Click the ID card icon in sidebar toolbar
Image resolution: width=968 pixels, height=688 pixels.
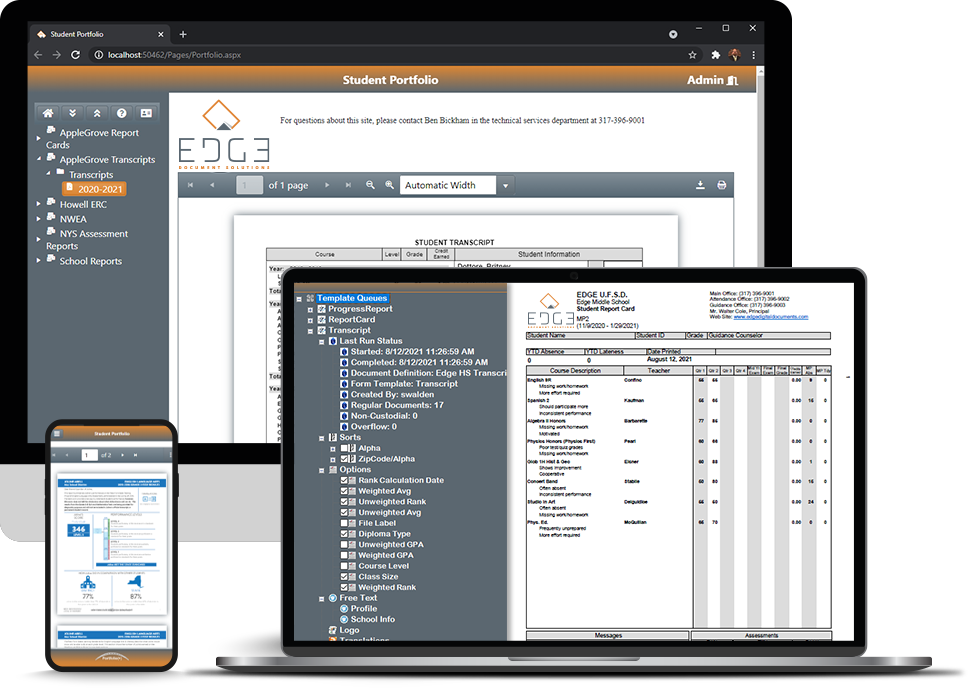coord(146,113)
